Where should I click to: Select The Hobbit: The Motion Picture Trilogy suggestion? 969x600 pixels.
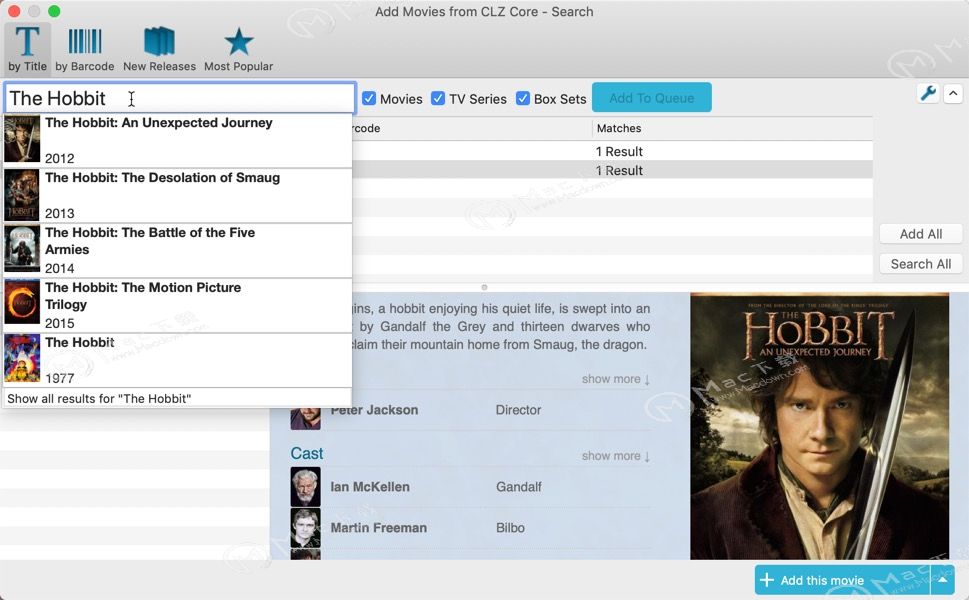178,305
